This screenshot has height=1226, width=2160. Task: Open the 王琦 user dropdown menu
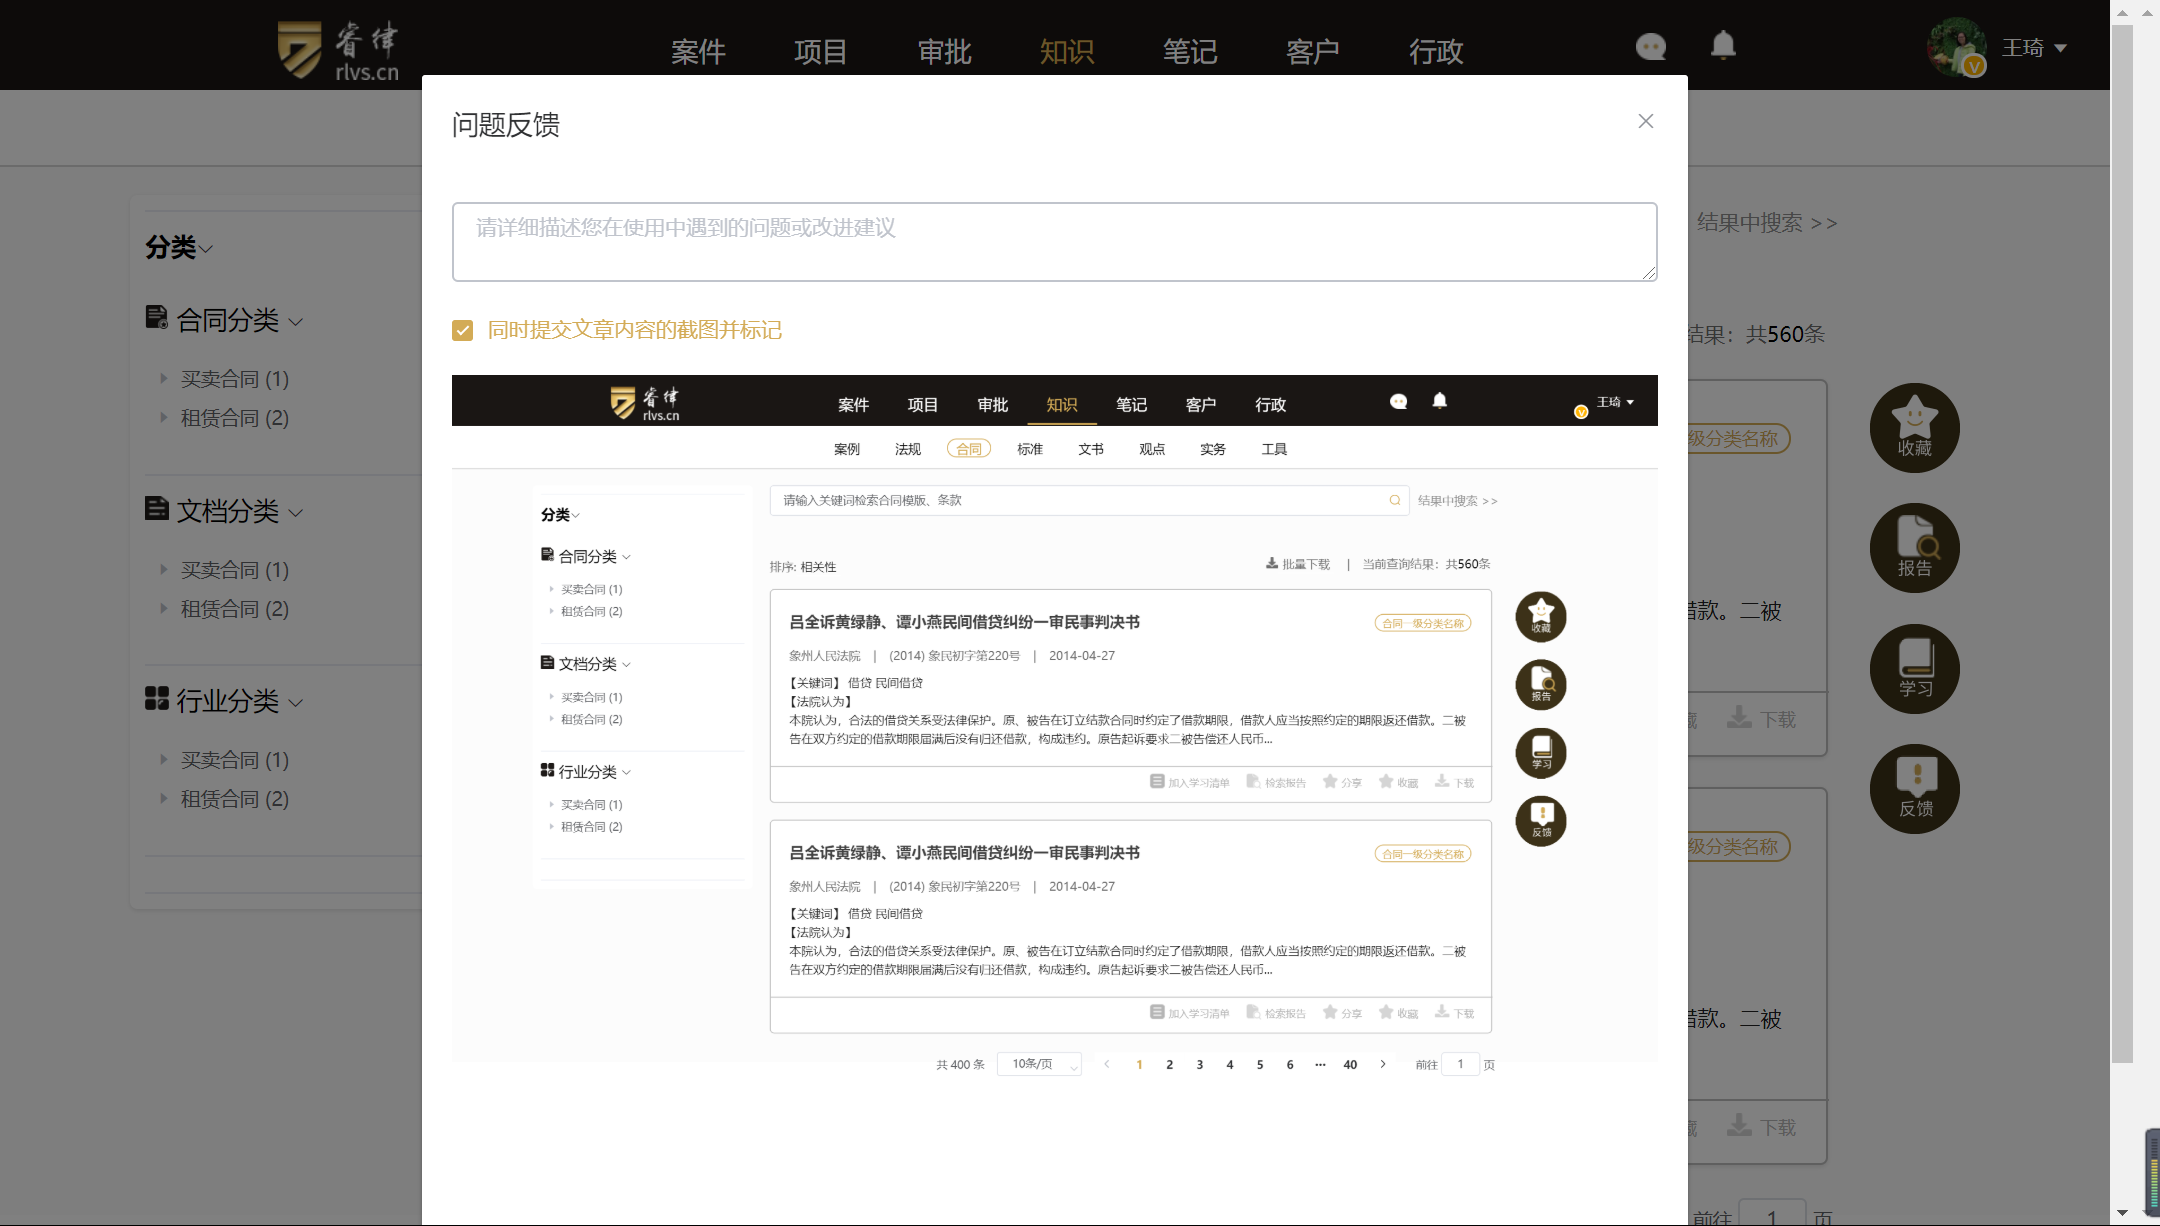pyautogui.click(x=2030, y=48)
